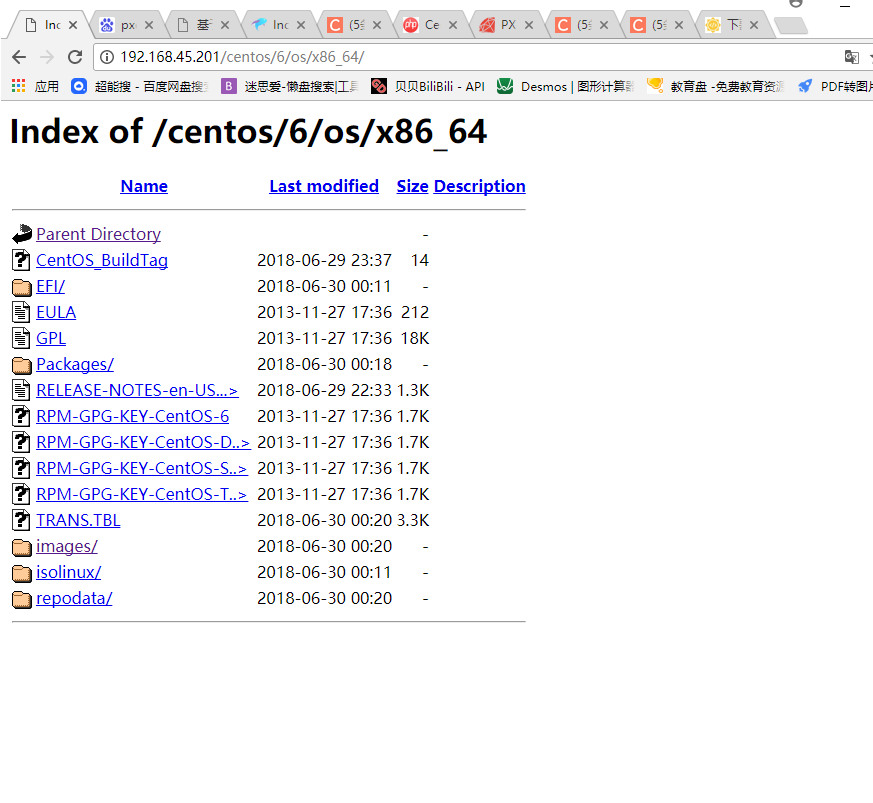Image resolution: width=873 pixels, height=803 pixels.
Task: Open the EULA file link
Action: (x=56, y=312)
